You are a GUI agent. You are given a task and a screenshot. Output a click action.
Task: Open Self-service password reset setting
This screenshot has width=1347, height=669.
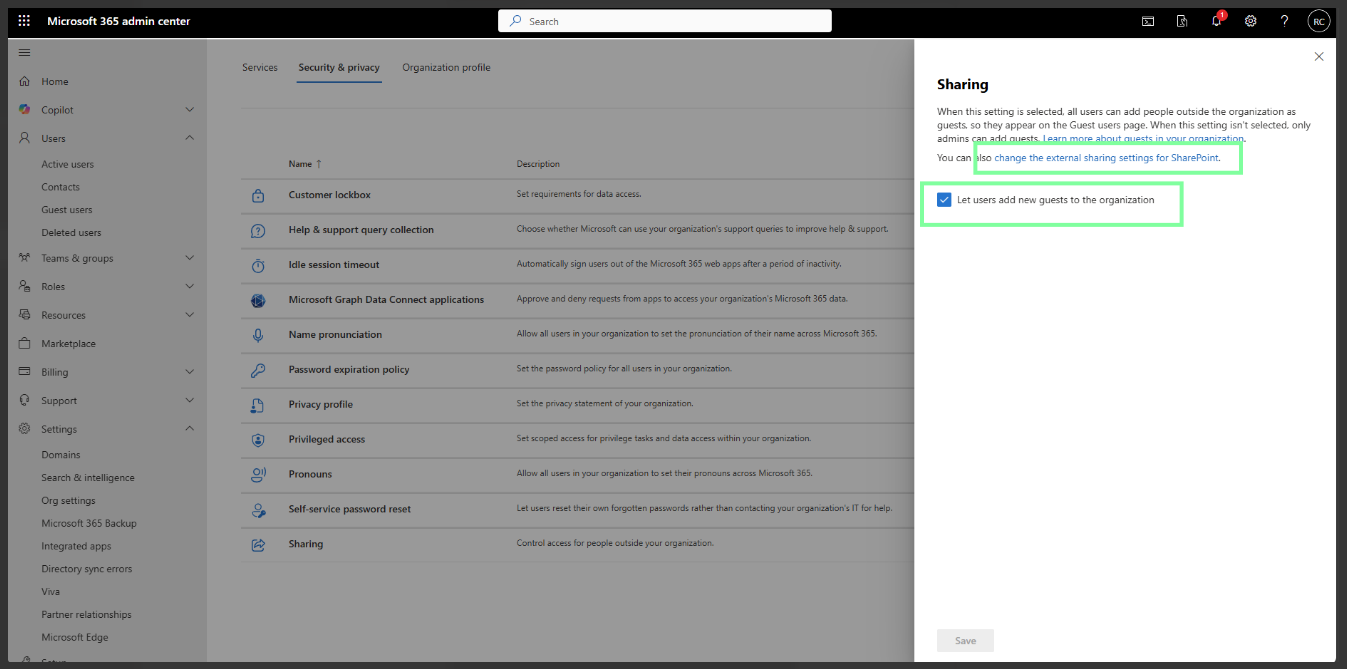(x=350, y=509)
